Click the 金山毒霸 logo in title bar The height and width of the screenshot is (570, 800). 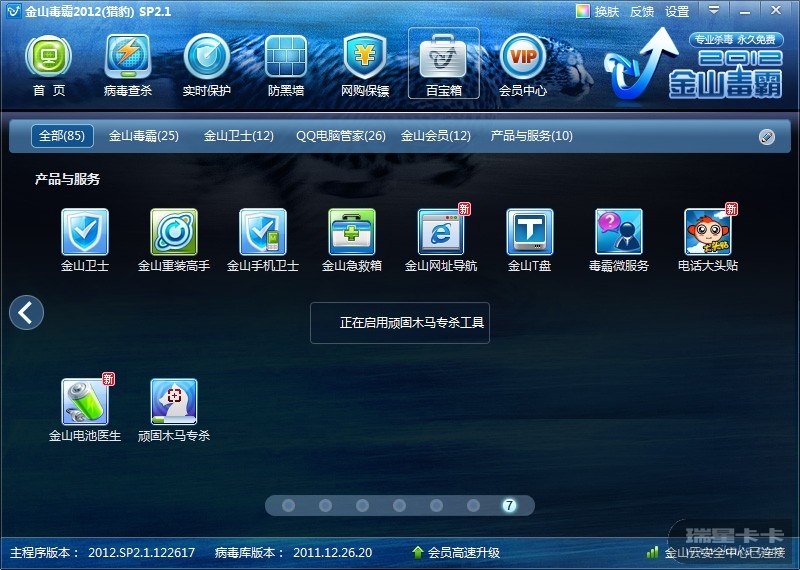pyautogui.click(x=13, y=11)
